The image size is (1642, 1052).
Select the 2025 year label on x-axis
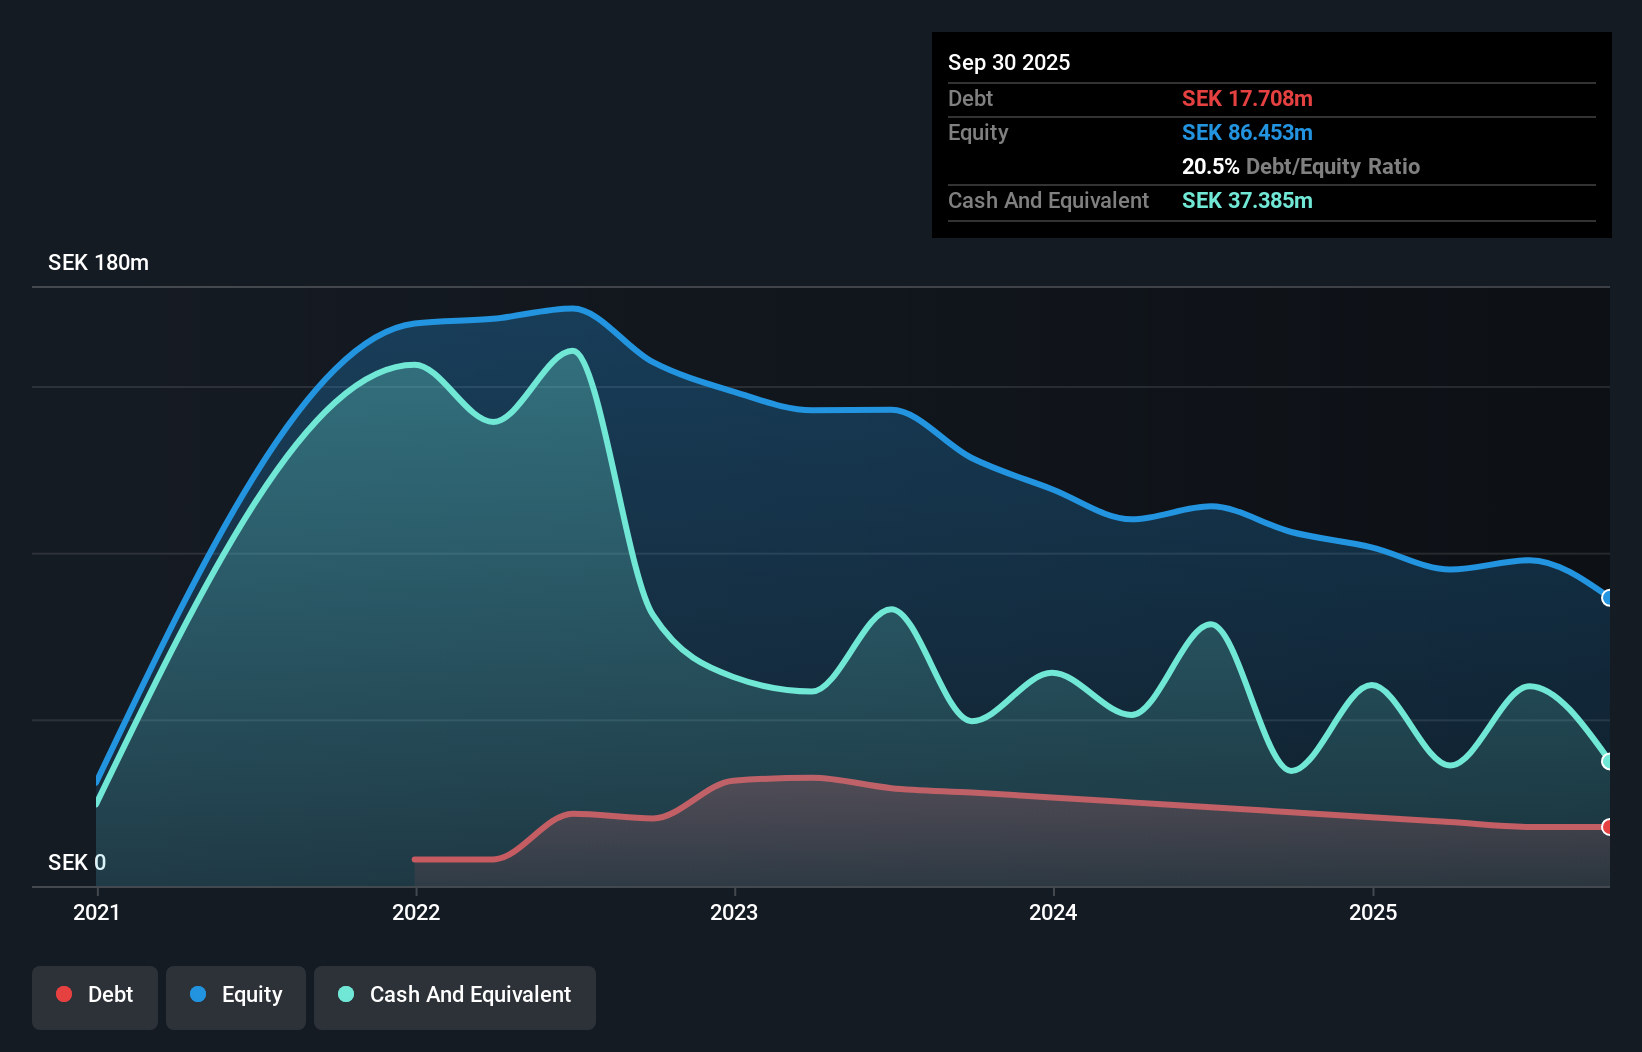click(x=1372, y=912)
